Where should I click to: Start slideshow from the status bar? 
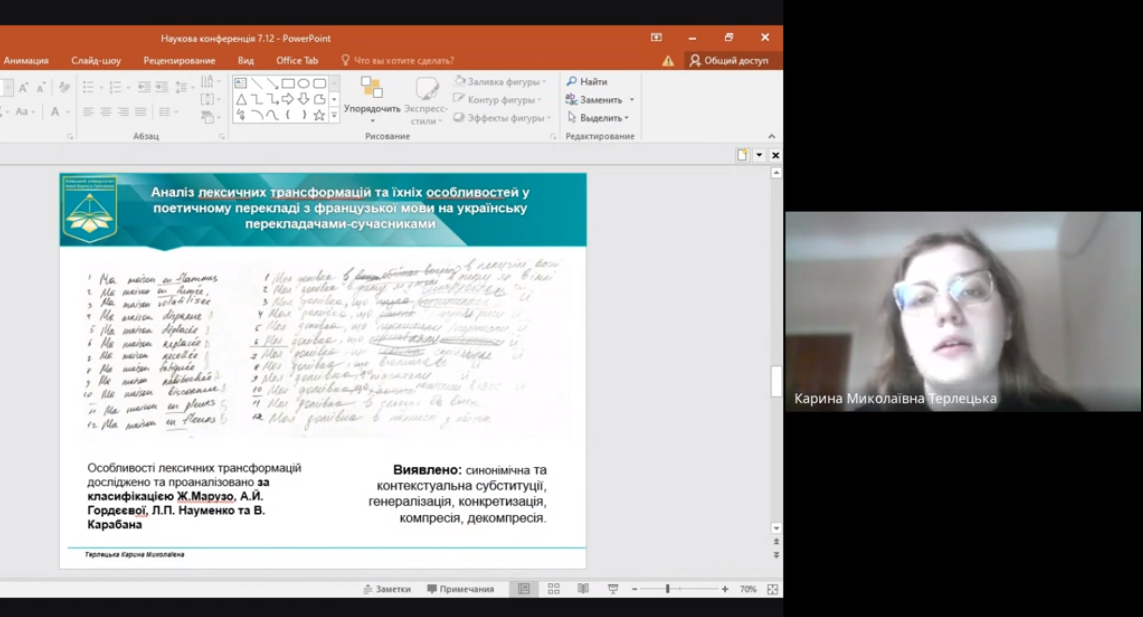[x=613, y=588]
